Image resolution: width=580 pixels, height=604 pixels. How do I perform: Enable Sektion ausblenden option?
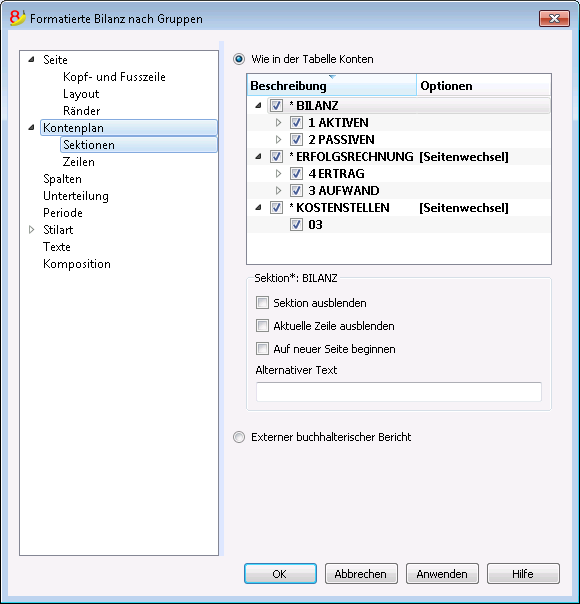[262, 303]
